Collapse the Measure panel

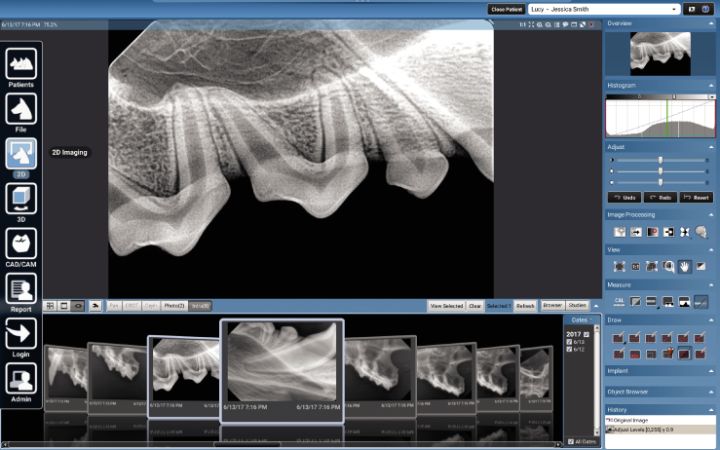tap(711, 285)
